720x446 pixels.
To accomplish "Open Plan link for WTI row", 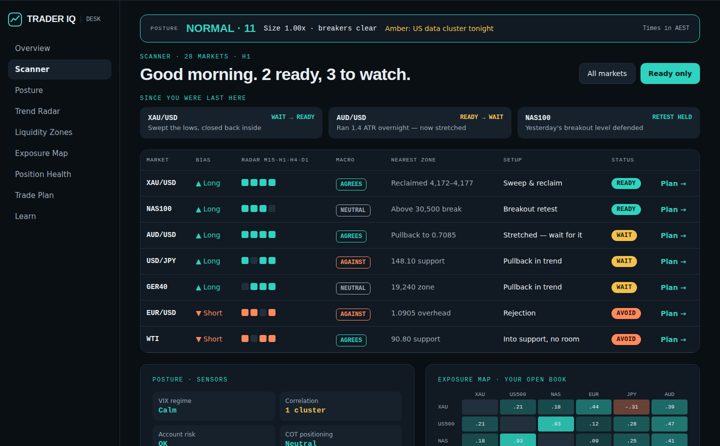I will (673, 339).
